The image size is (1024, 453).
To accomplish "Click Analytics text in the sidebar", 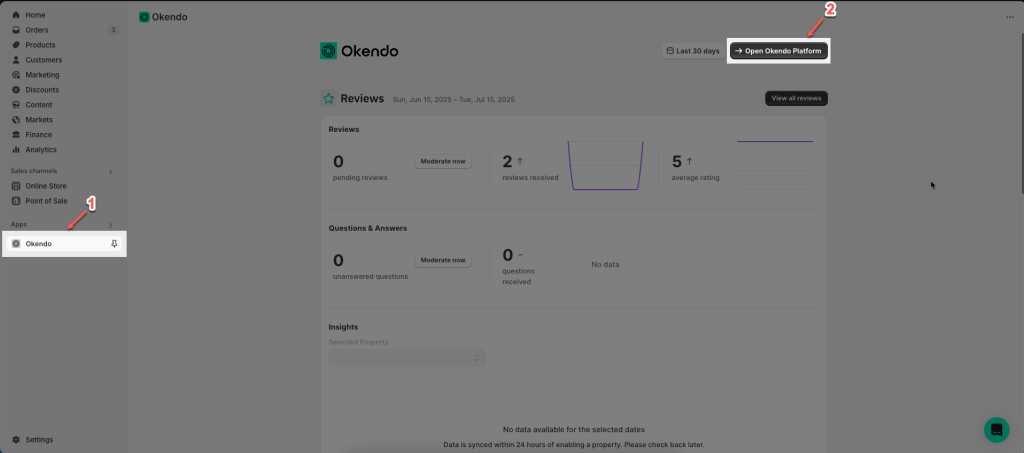I will pyautogui.click(x=41, y=149).
